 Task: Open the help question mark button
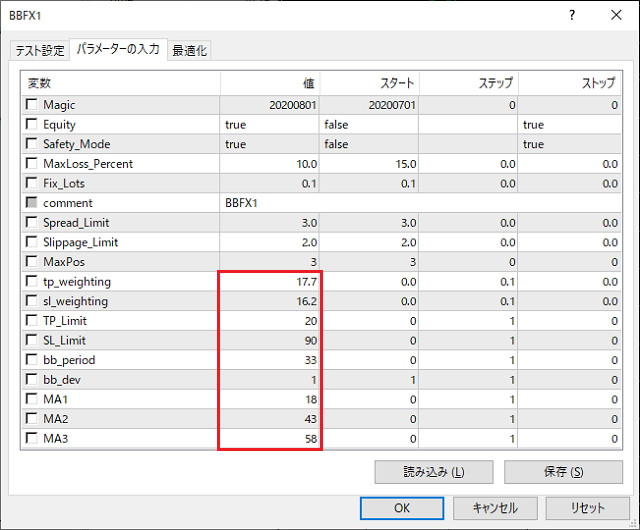(572, 15)
